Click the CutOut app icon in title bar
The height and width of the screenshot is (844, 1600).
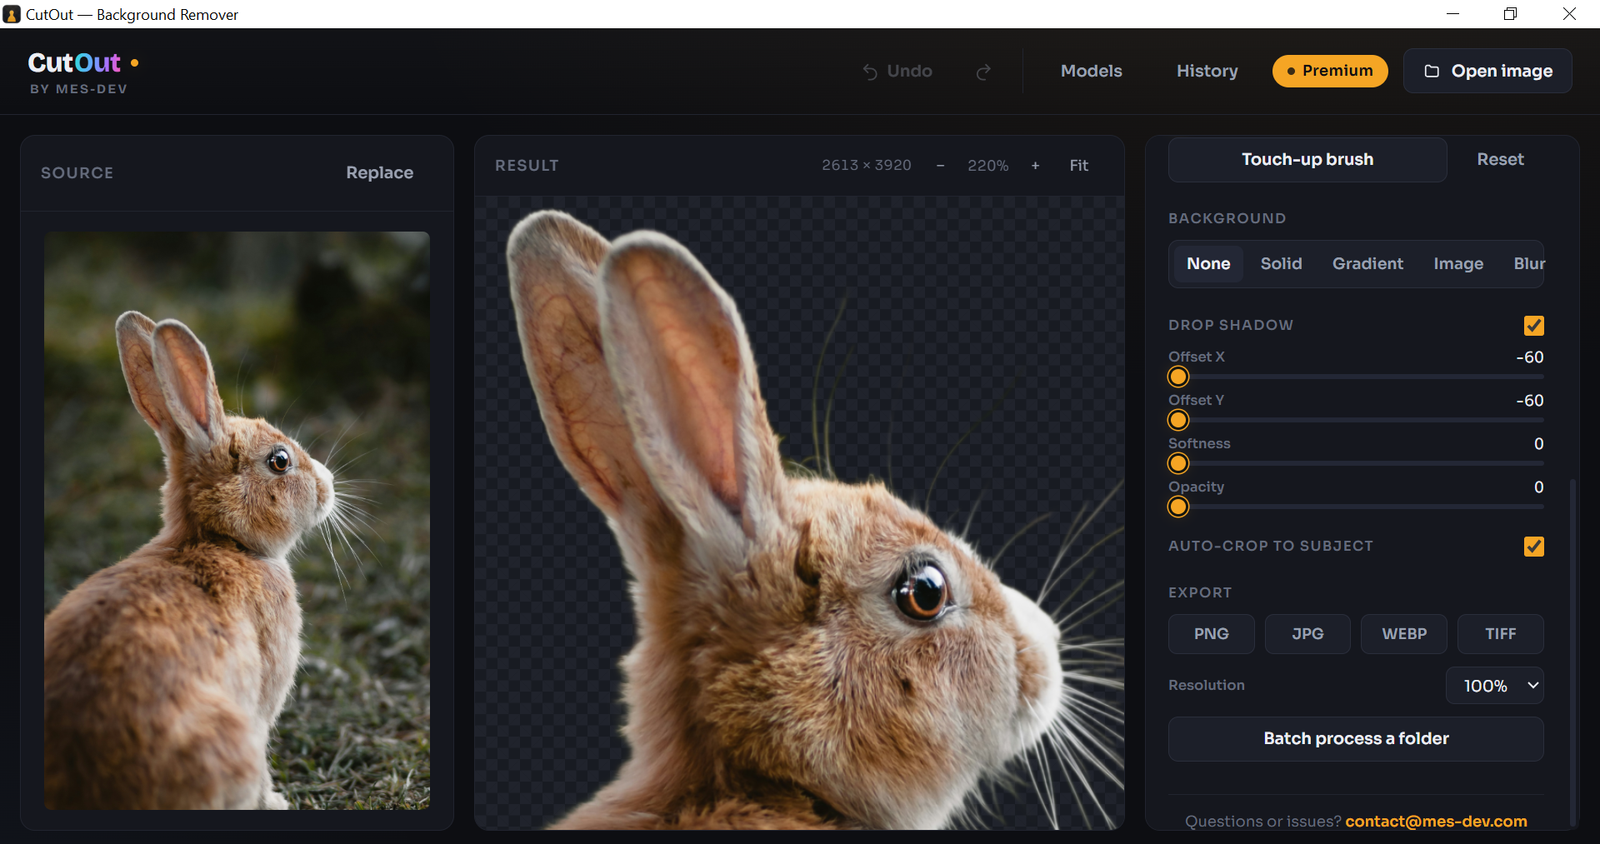(x=12, y=14)
